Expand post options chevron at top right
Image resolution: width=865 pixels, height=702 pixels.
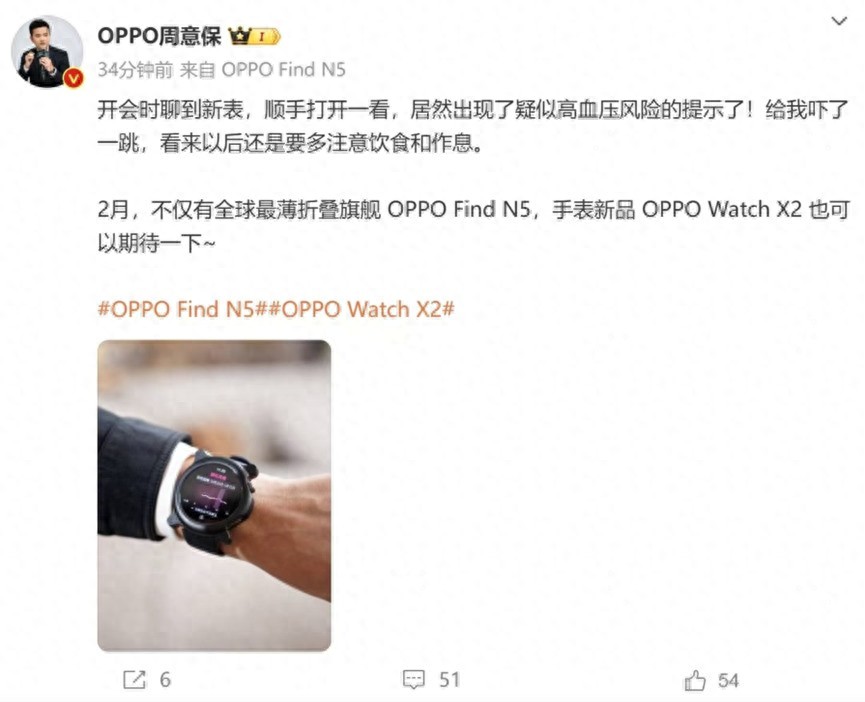[x=839, y=21]
